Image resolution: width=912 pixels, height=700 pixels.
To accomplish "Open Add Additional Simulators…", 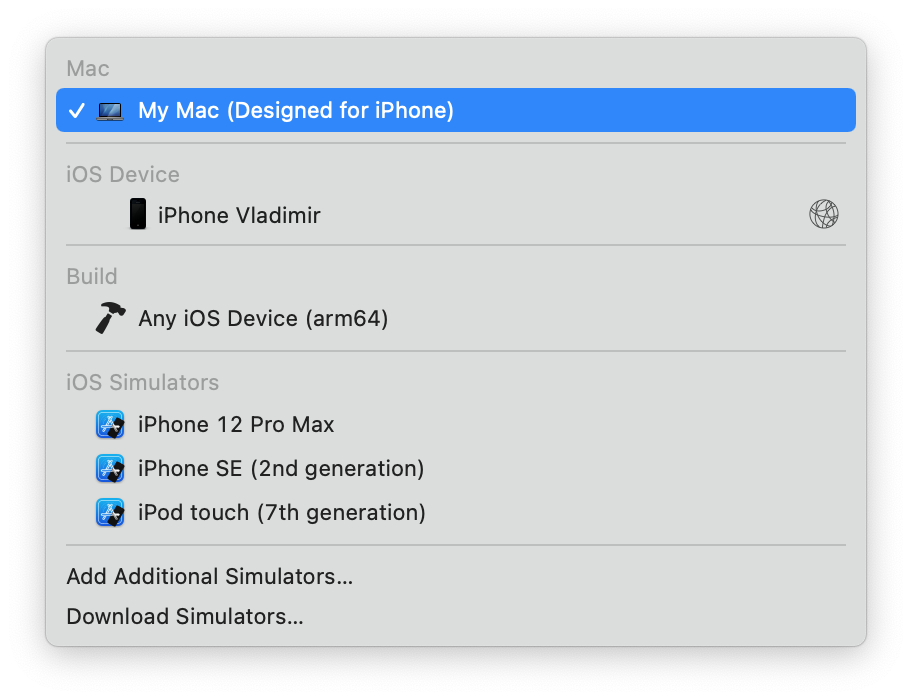I will coord(209,577).
